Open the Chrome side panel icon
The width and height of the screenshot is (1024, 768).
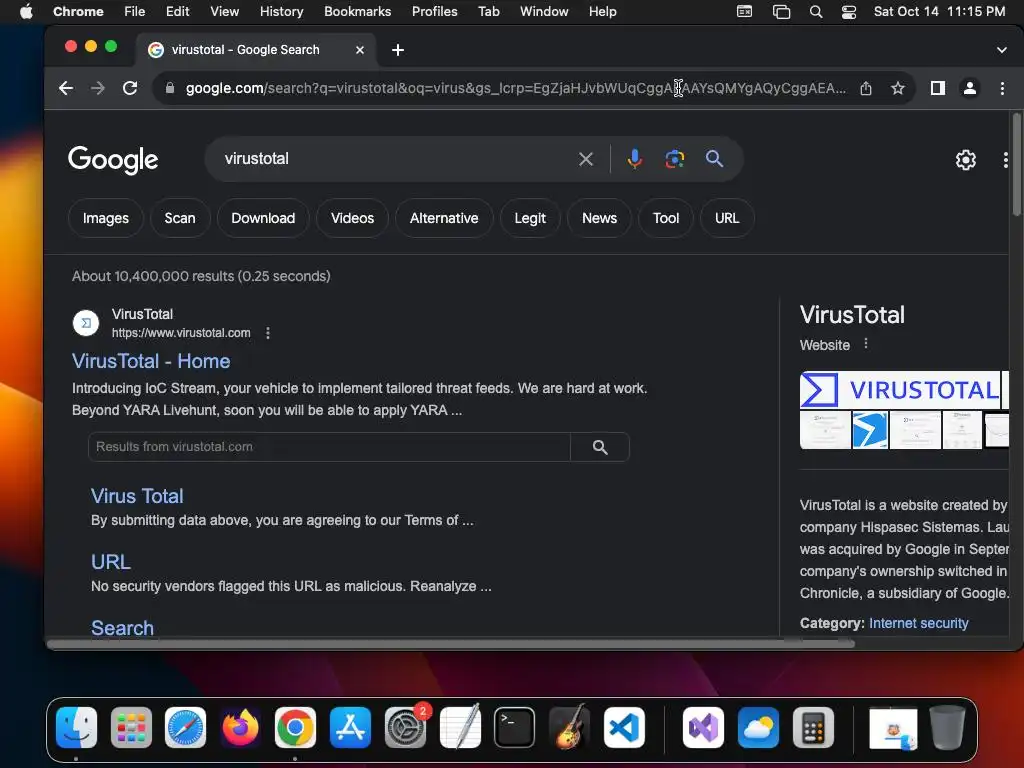[938, 88]
